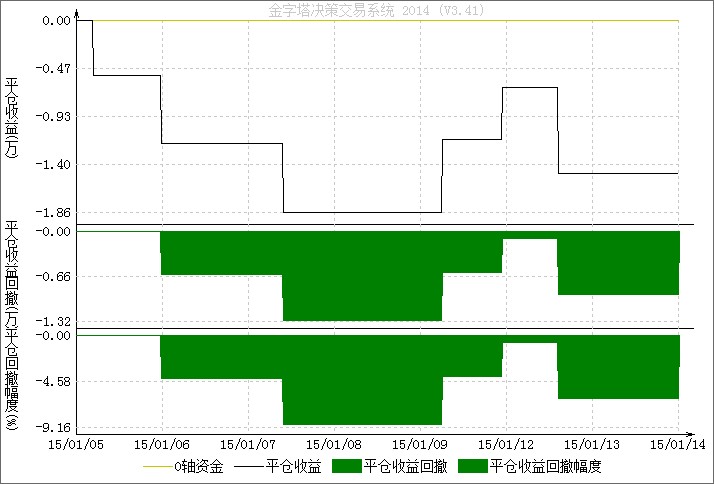
Task: Click the green swatch beside 平仓收益回撤 legend
Action: pos(346,466)
